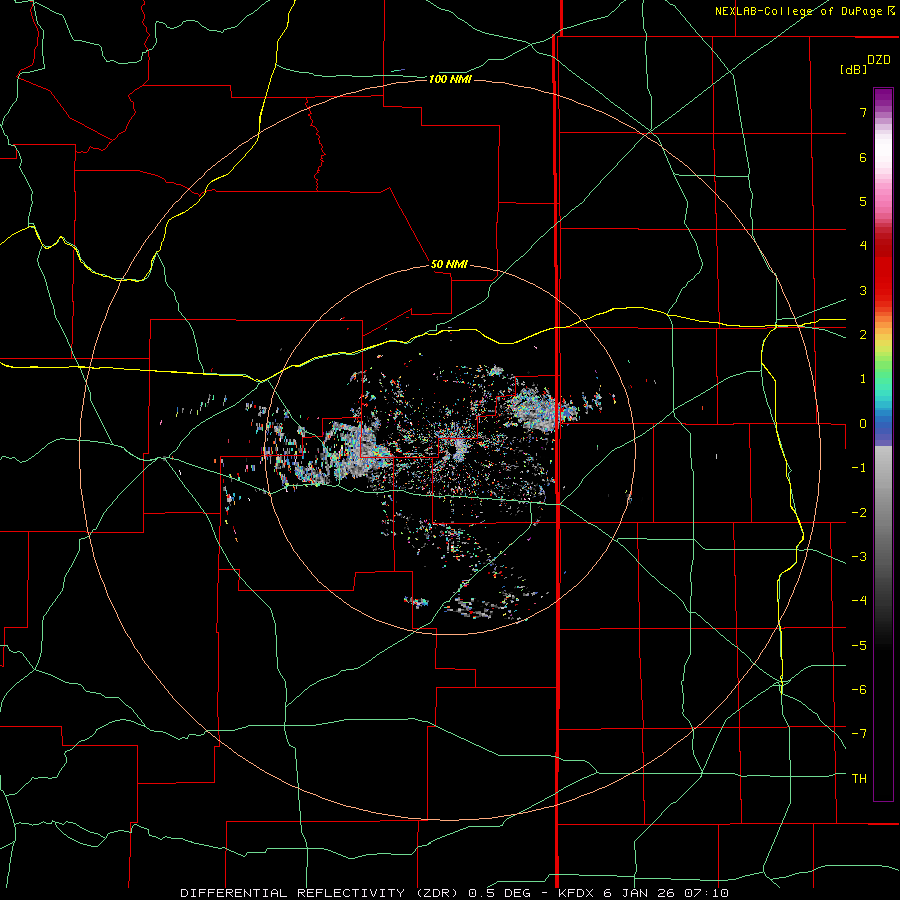The image size is (900, 900).
Task: Click the legend value 0
Action: [863, 424]
